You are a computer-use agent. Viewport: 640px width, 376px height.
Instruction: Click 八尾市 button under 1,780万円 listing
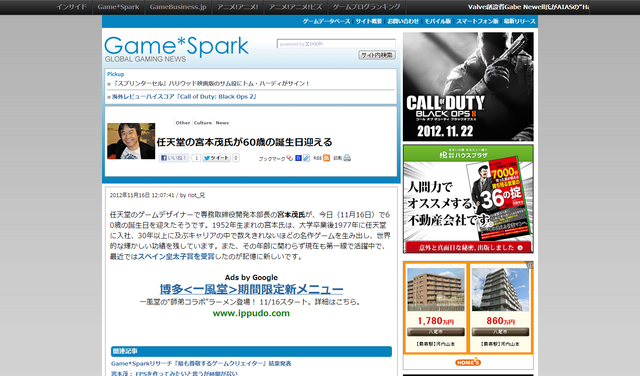click(436, 332)
